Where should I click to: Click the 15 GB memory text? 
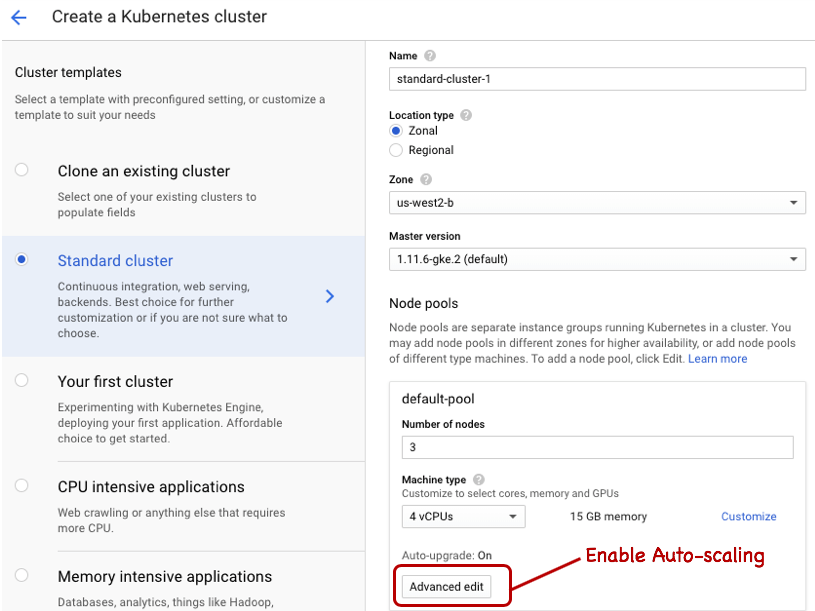(608, 516)
